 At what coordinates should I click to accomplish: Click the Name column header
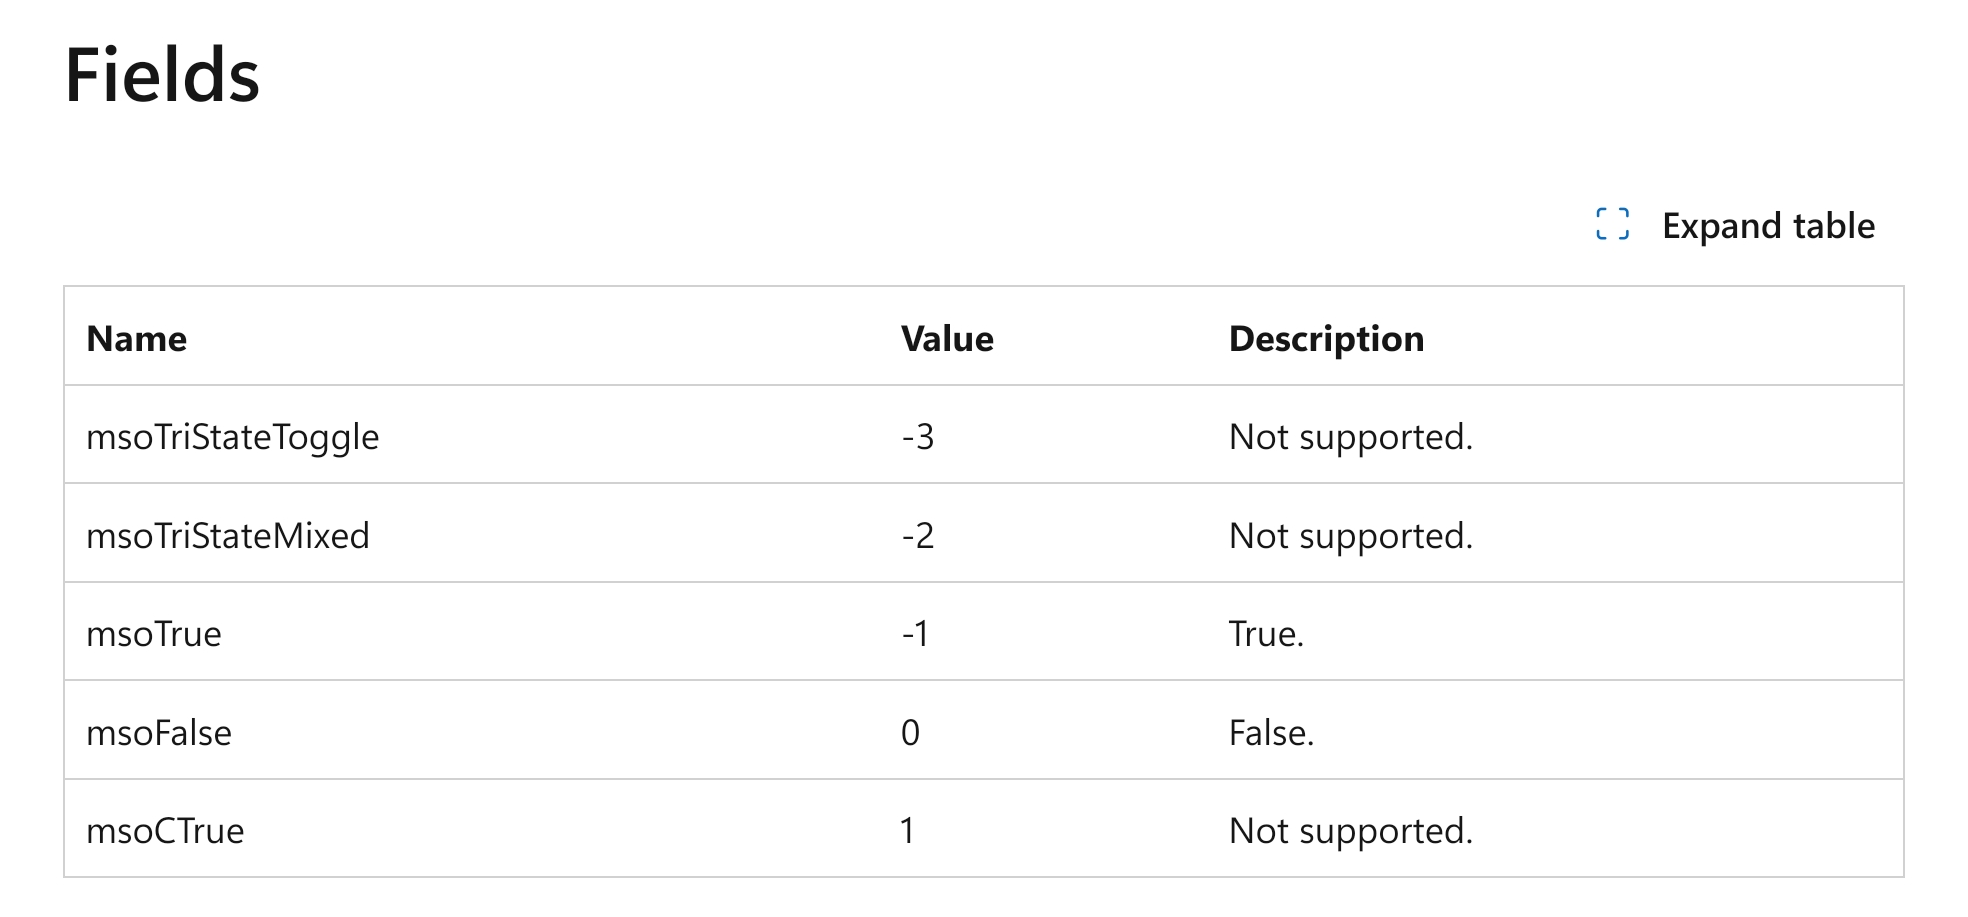coord(137,339)
